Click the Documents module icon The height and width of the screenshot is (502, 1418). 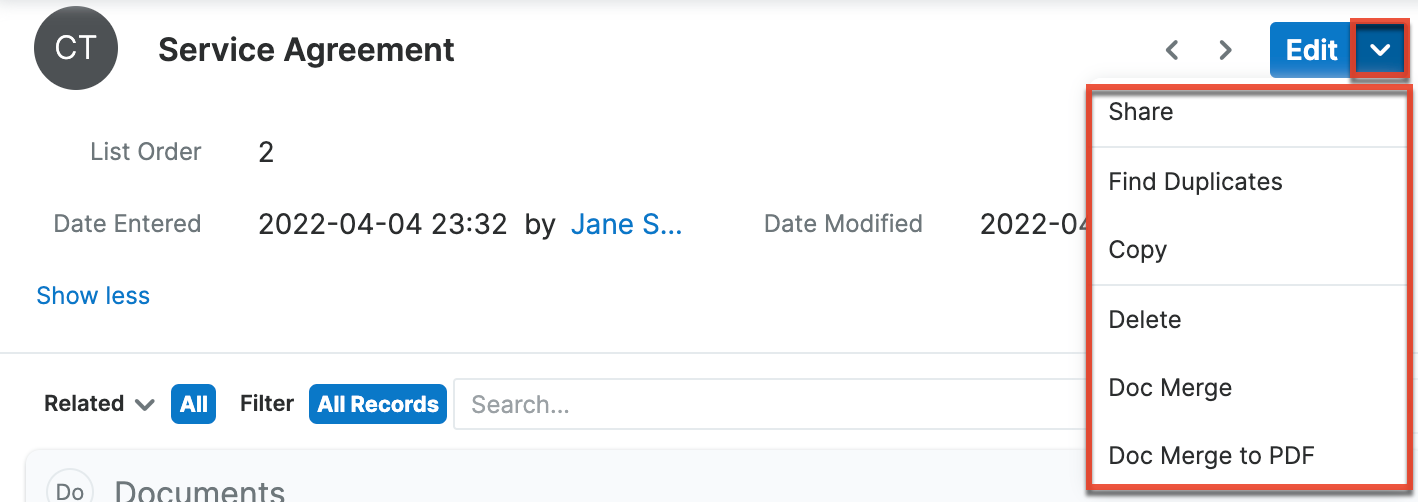coord(69,490)
